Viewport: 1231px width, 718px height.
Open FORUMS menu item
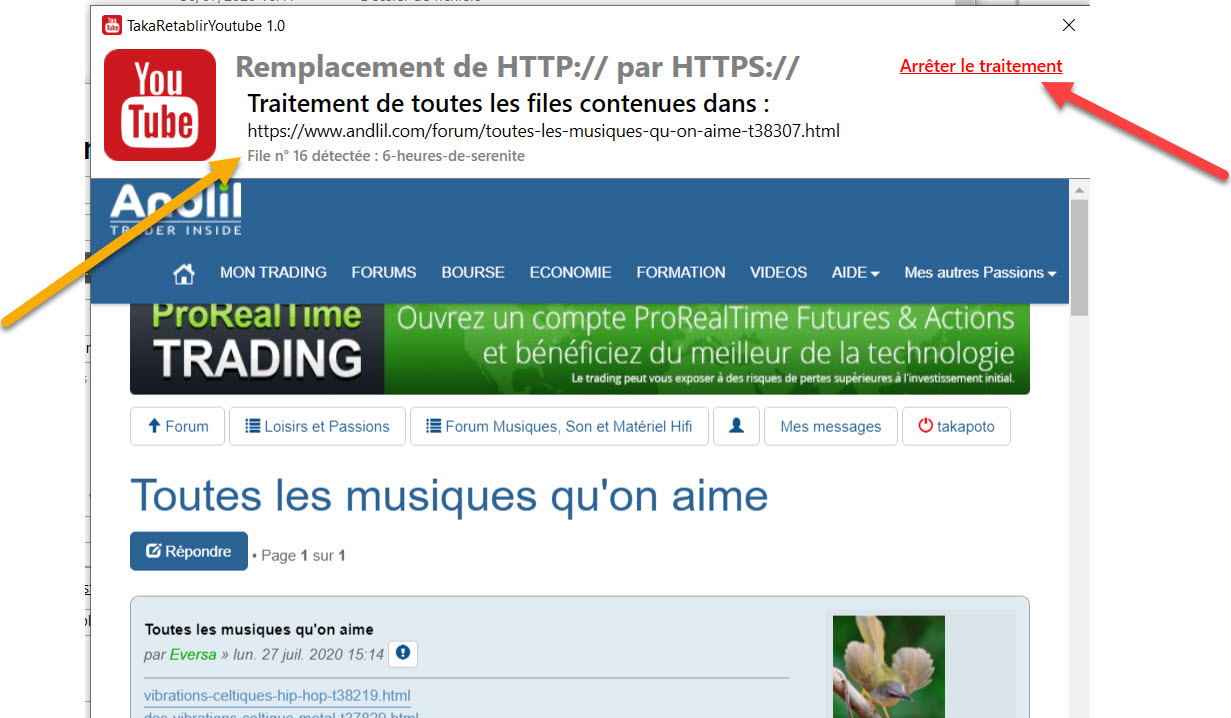pyautogui.click(x=384, y=273)
